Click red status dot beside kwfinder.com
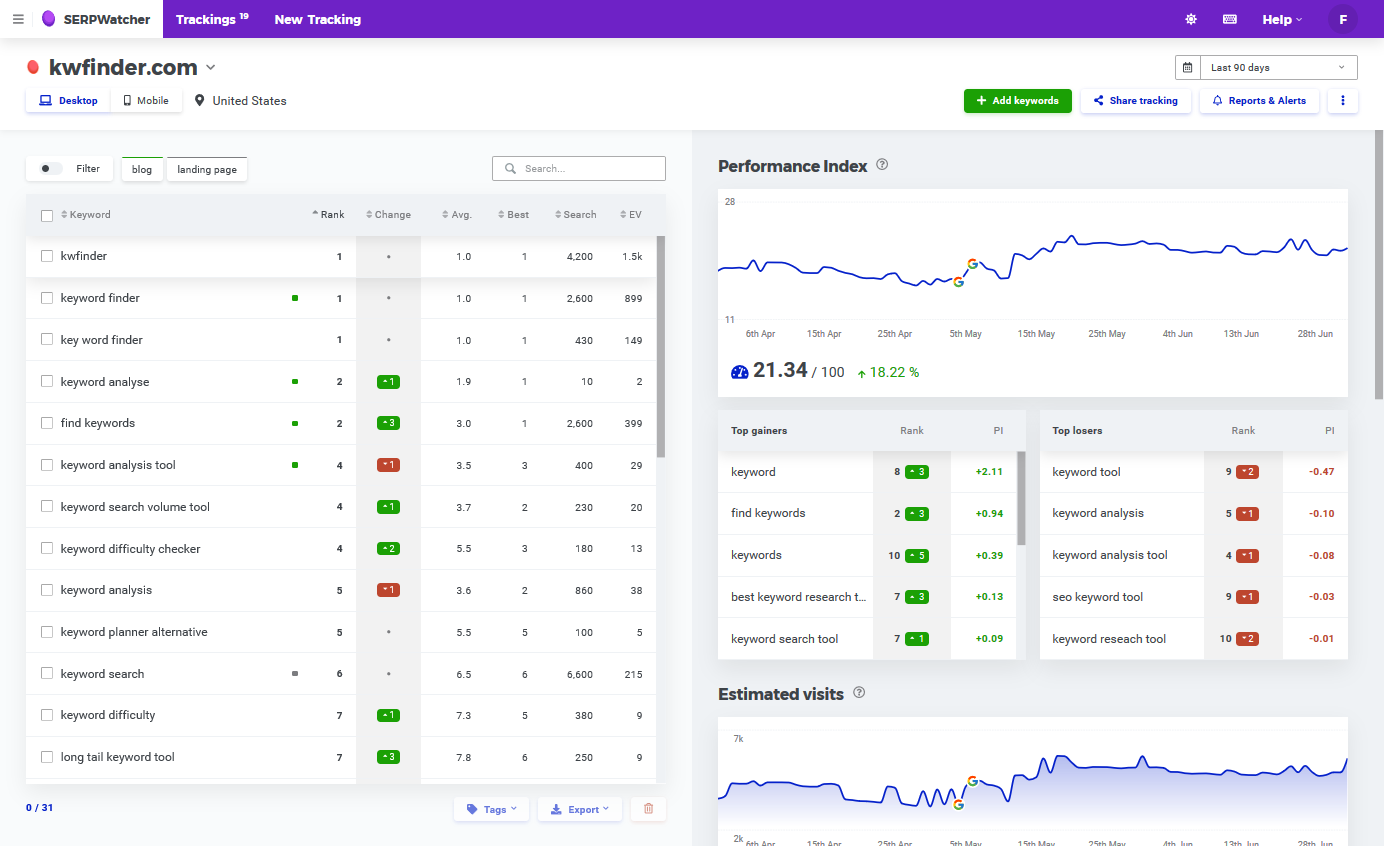The image size is (1384, 846). point(33,67)
